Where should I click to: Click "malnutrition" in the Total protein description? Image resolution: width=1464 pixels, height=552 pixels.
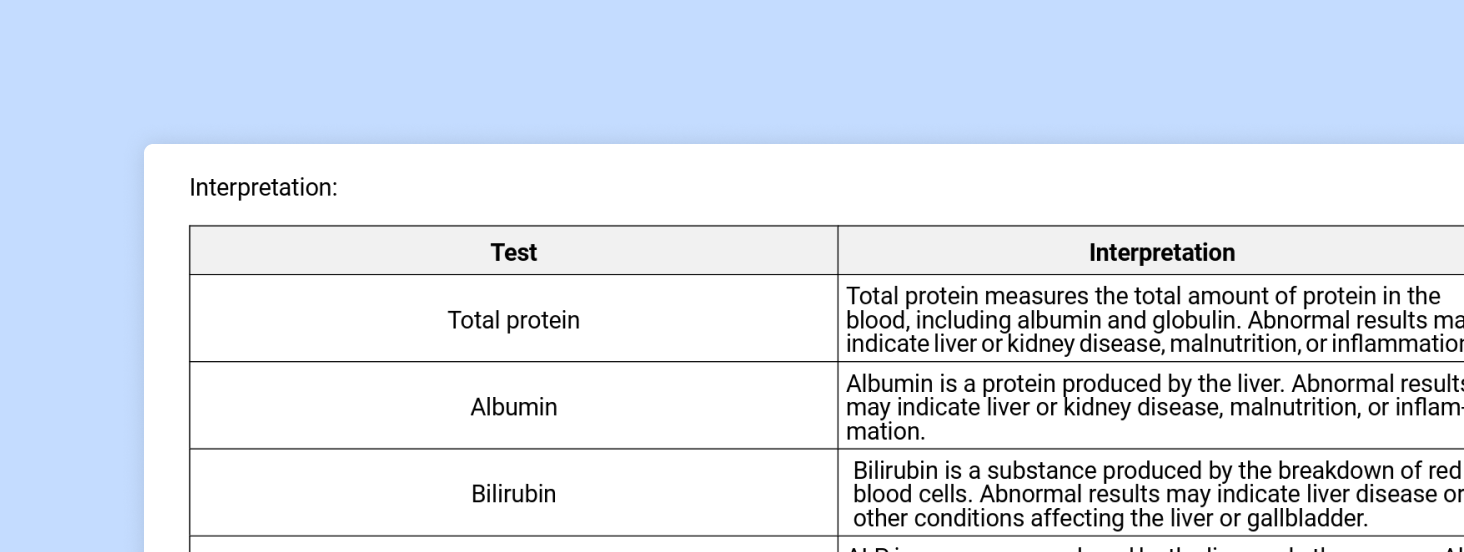click(x=1228, y=344)
